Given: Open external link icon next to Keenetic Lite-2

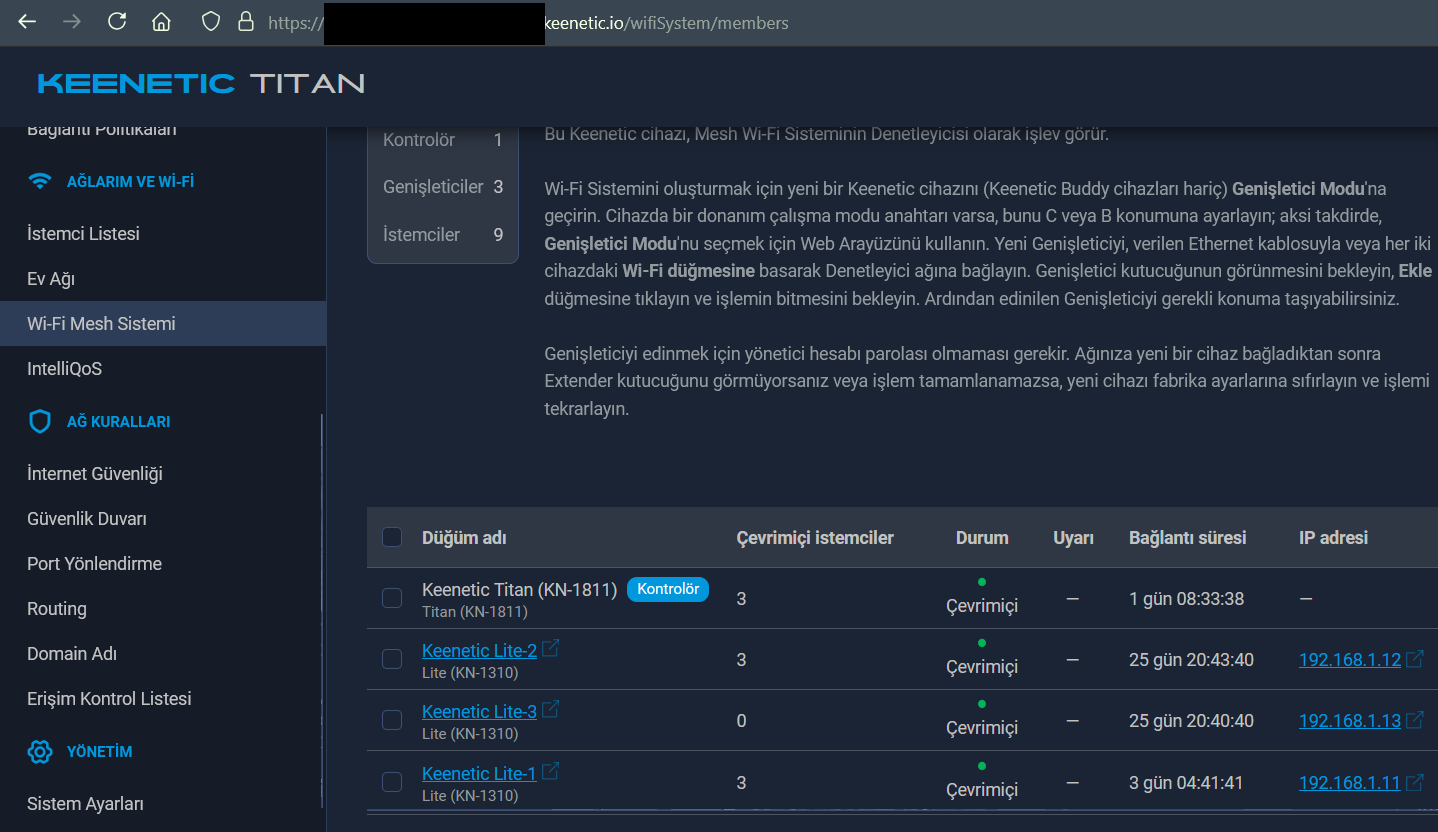Looking at the screenshot, I should click(550, 649).
